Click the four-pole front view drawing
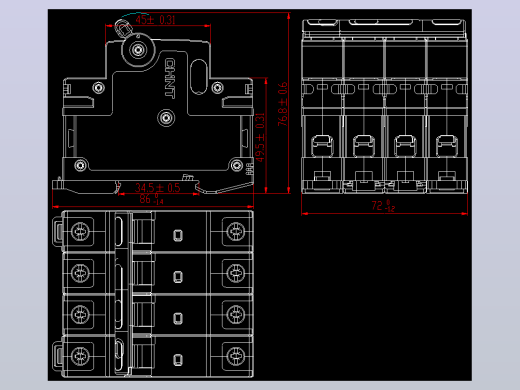Viewport: 520px width, 390px height. click(384, 106)
